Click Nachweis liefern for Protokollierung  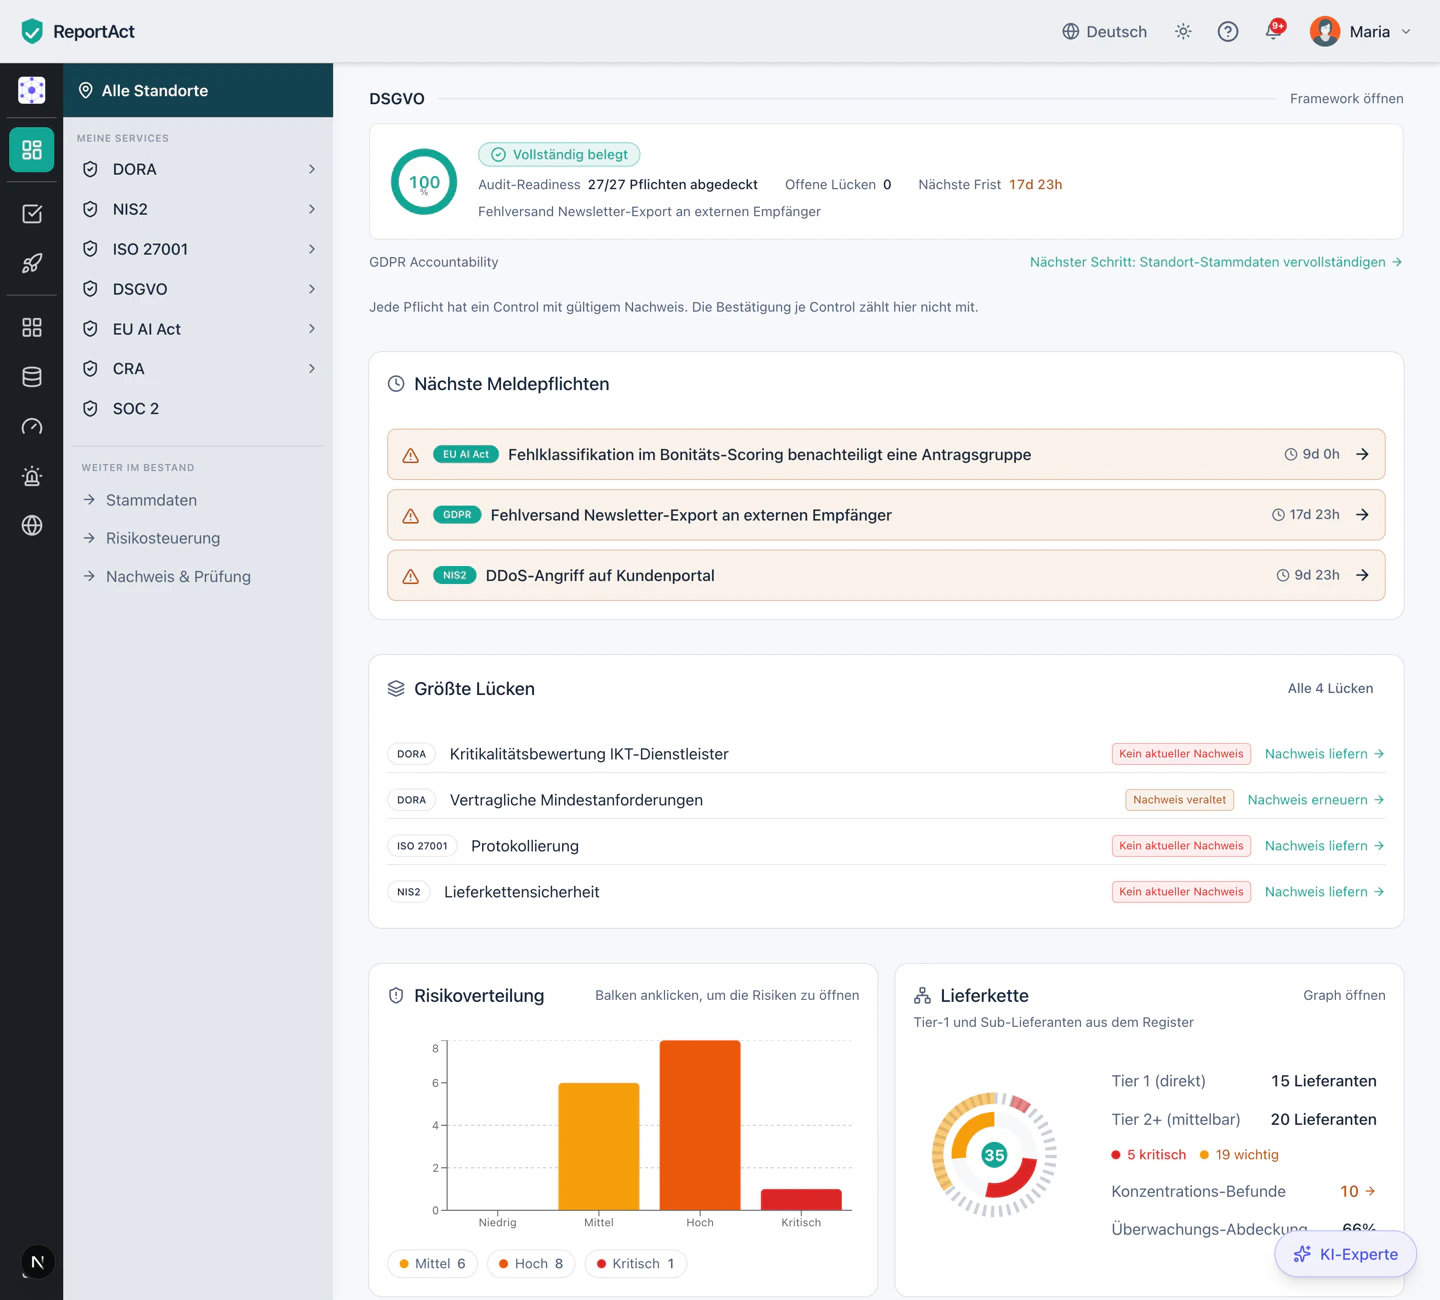[x=1325, y=846]
